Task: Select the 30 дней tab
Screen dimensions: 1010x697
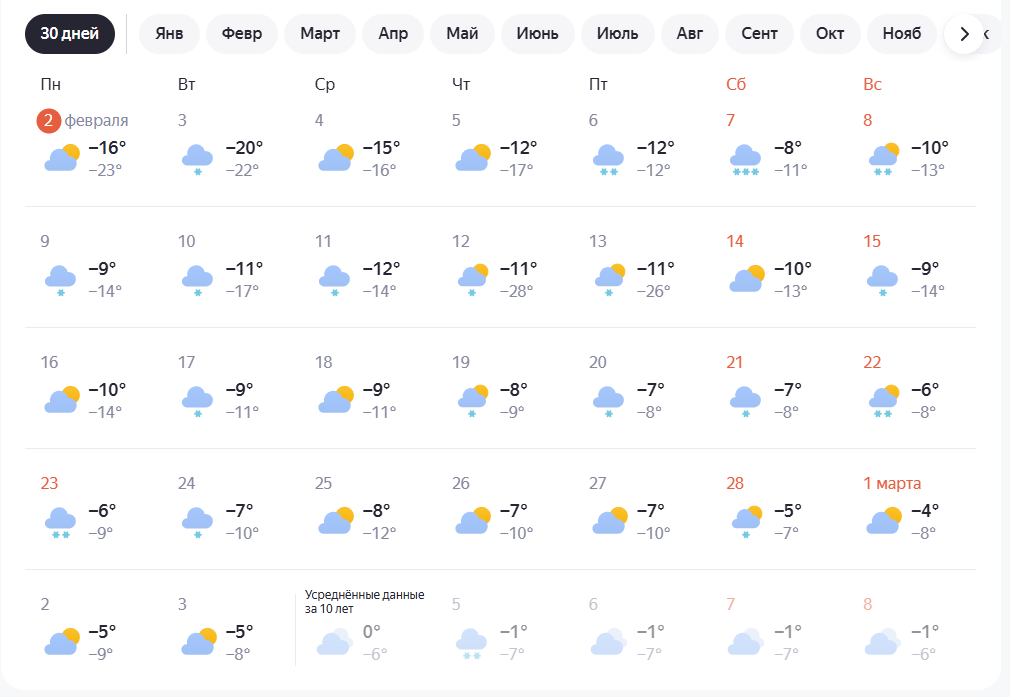Action: click(70, 34)
